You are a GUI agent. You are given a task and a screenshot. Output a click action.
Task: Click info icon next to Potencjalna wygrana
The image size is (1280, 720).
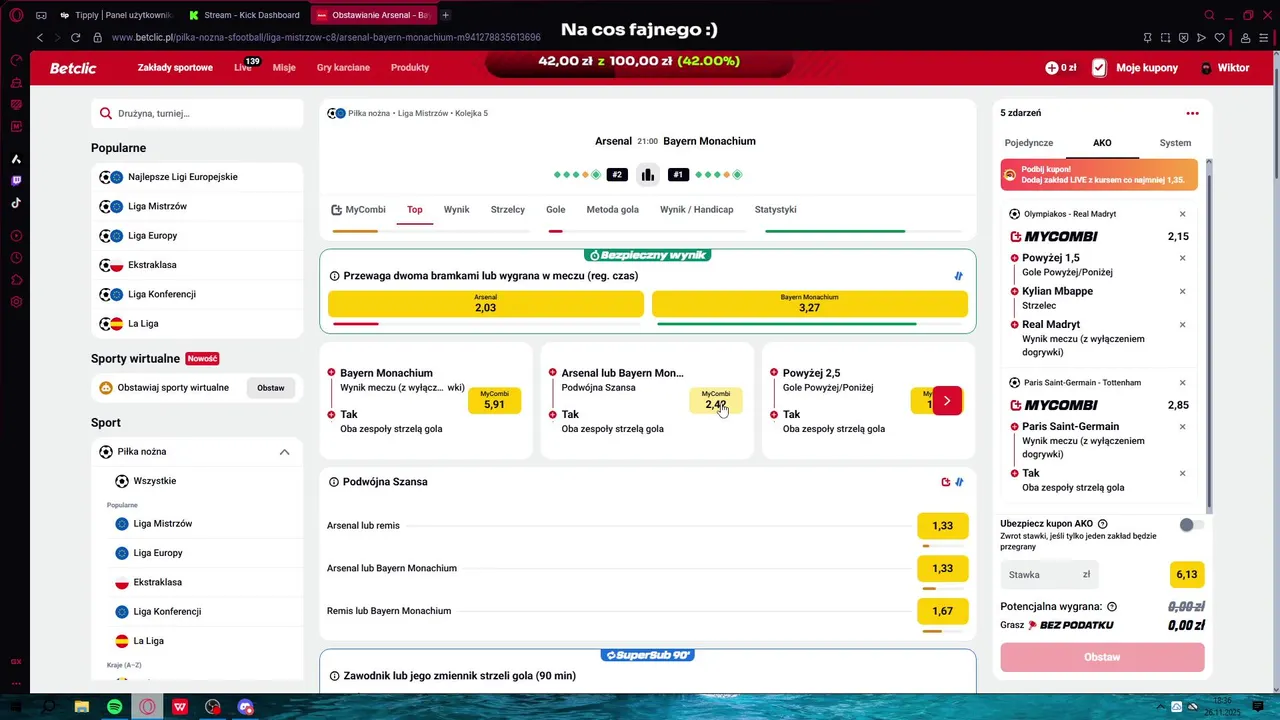point(1112,607)
